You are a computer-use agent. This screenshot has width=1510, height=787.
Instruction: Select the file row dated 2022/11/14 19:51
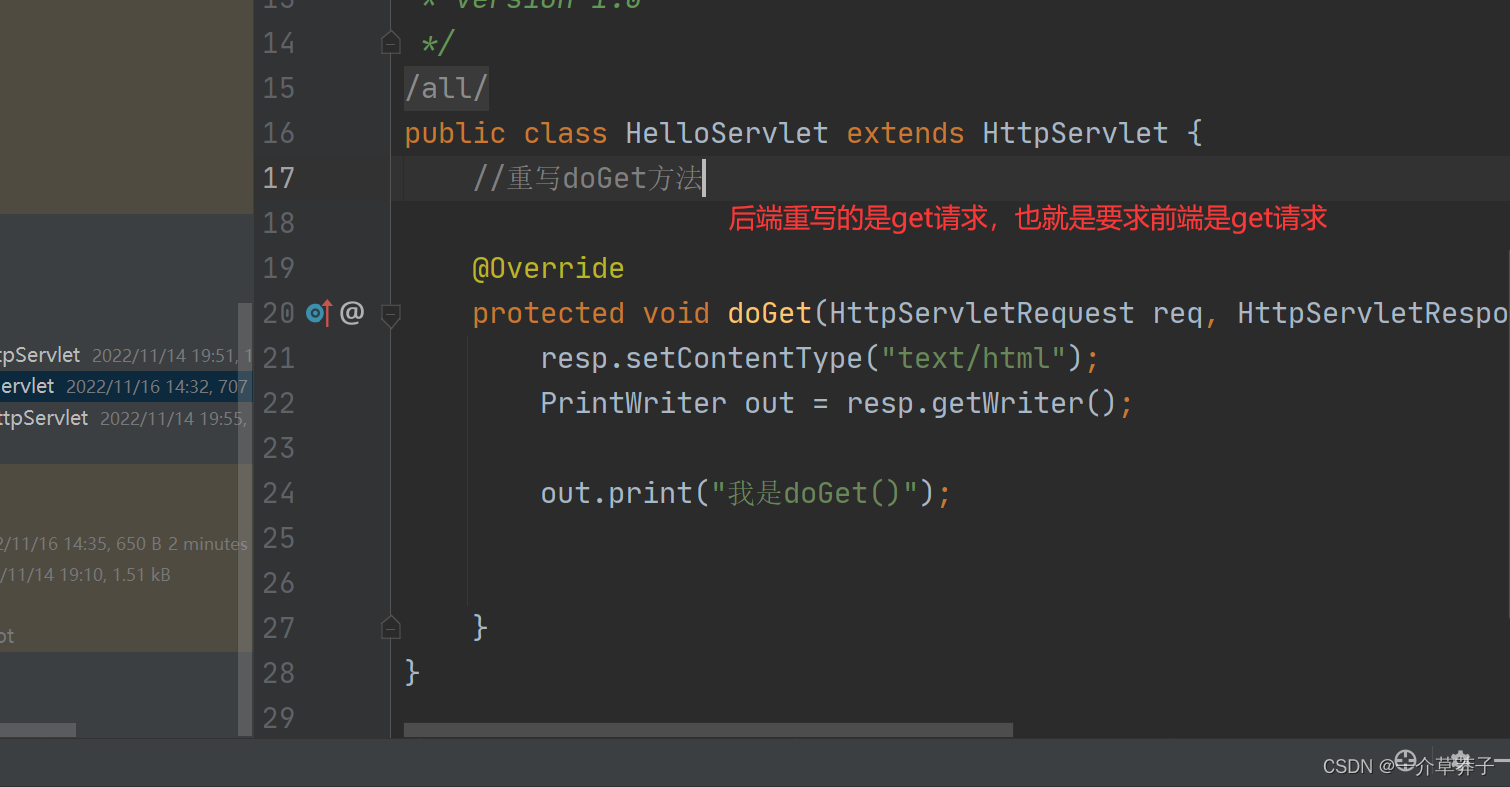click(x=126, y=355)
